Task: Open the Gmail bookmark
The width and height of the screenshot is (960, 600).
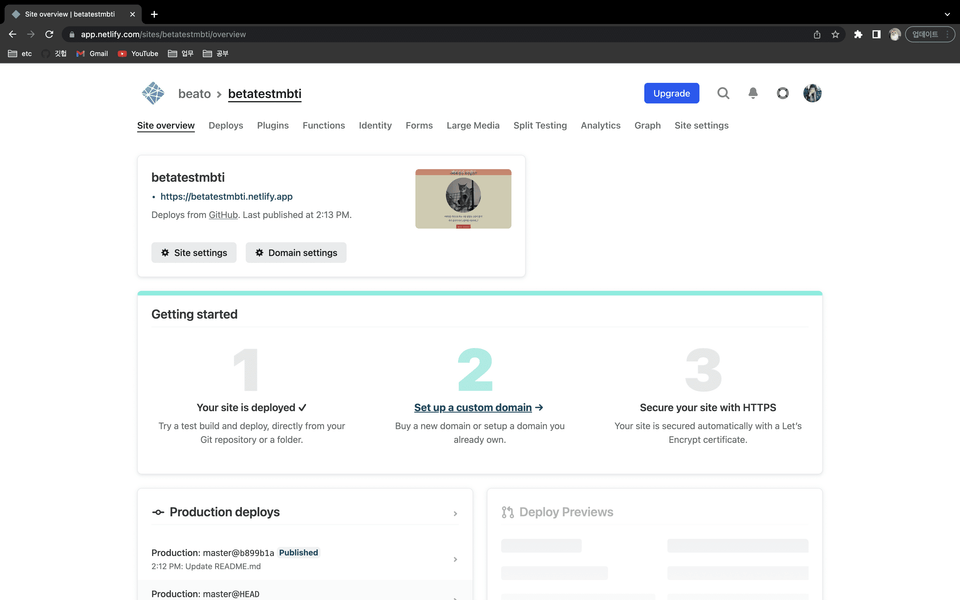Action: click(x=92, y=53)
